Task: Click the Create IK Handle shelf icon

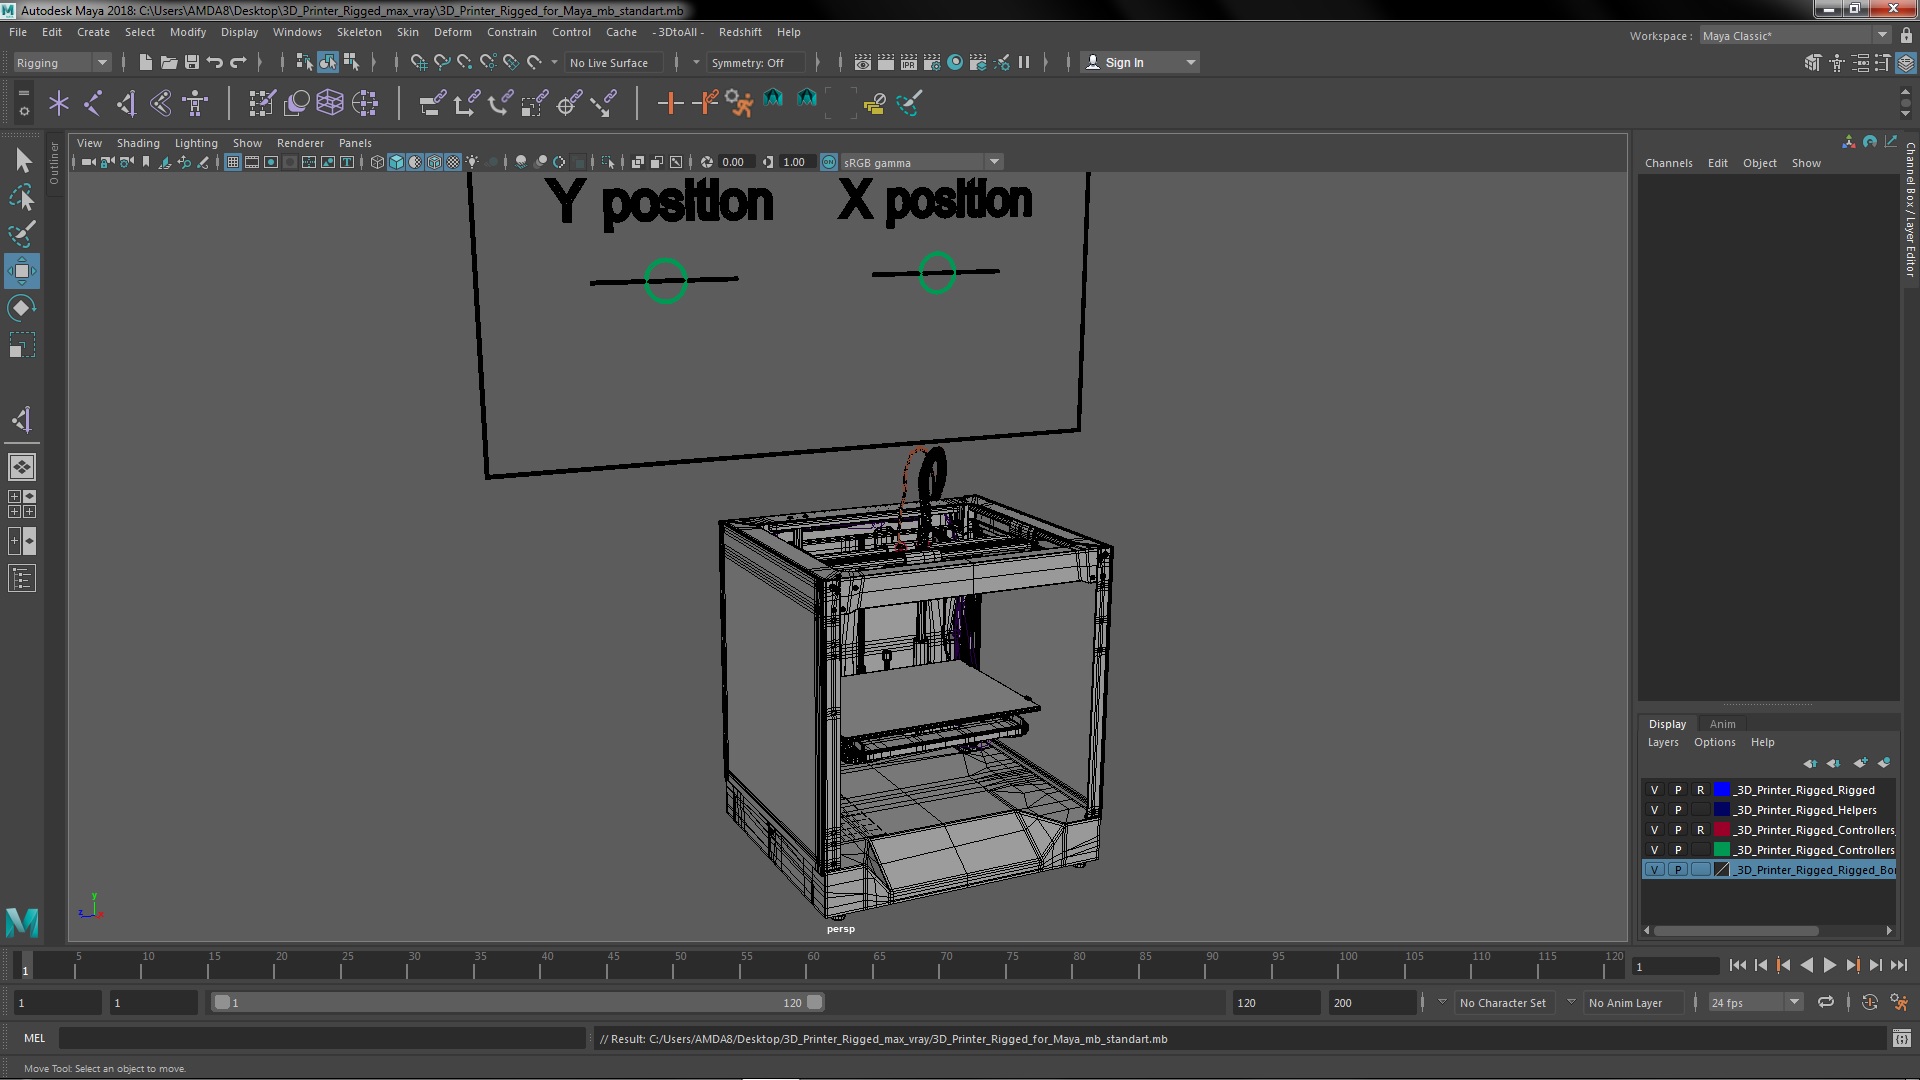Action: point(127,103)
